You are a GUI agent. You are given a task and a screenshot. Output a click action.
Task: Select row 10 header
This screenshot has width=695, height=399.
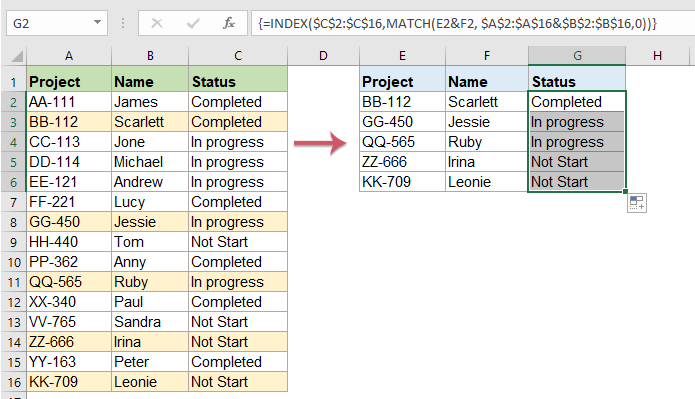[14, 262]
